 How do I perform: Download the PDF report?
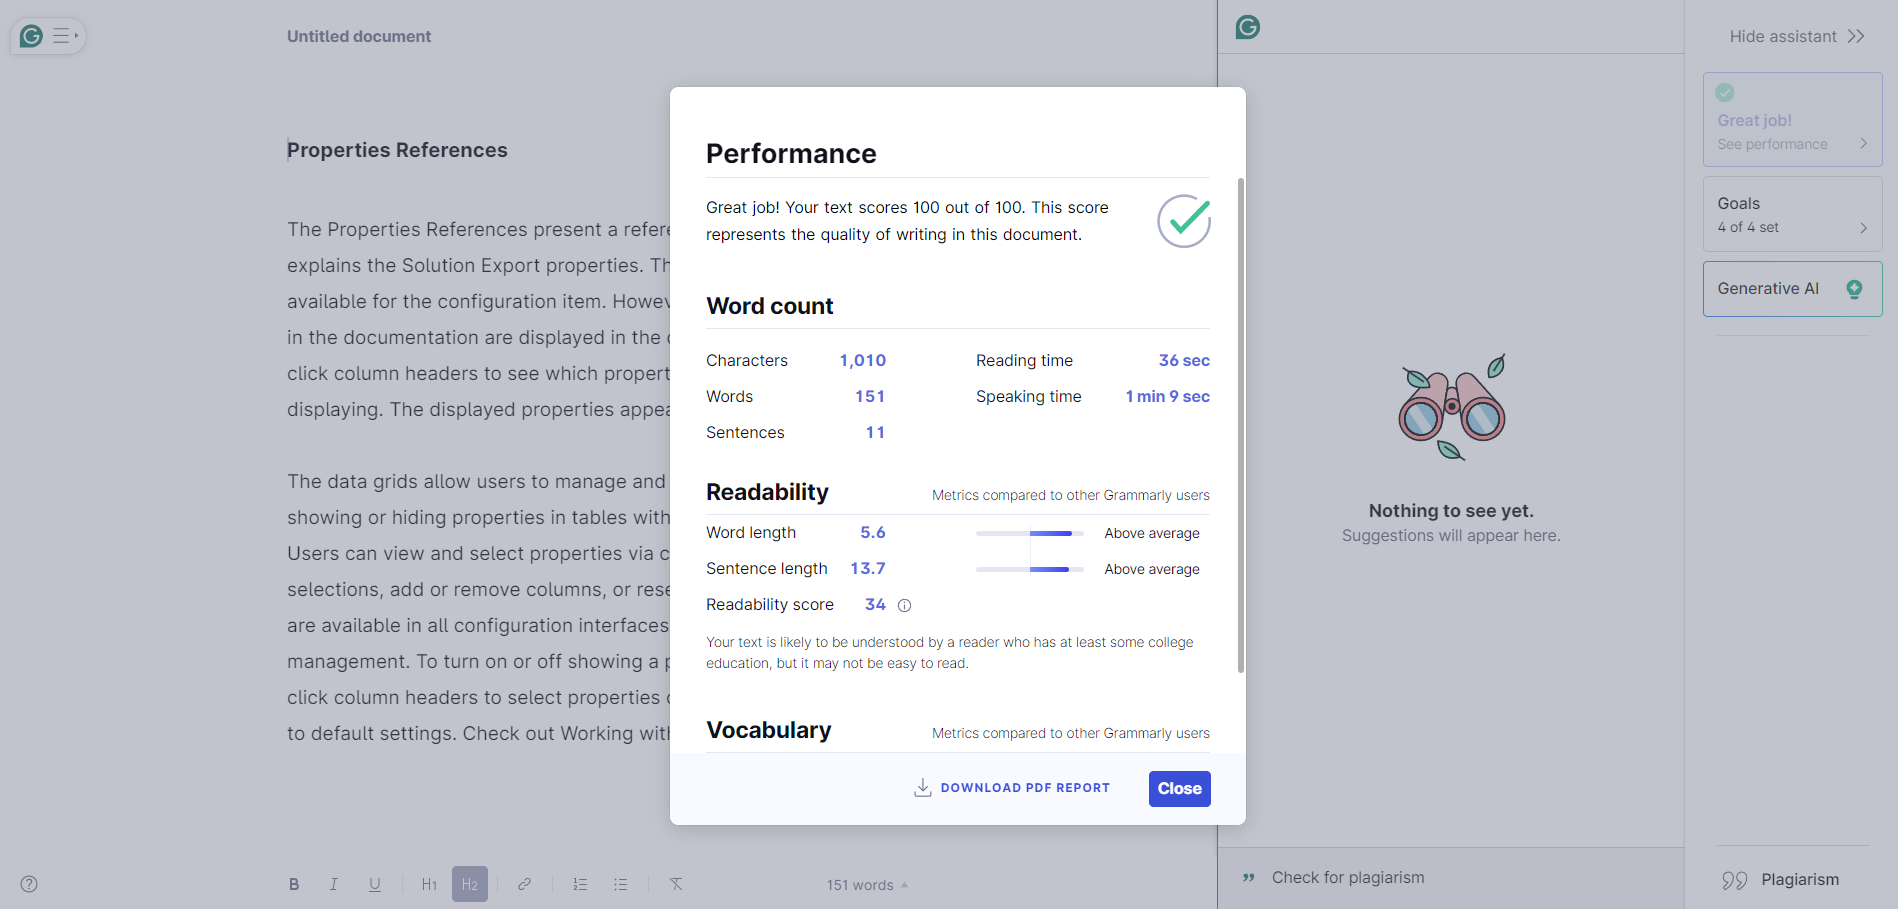click(1012, 788)
